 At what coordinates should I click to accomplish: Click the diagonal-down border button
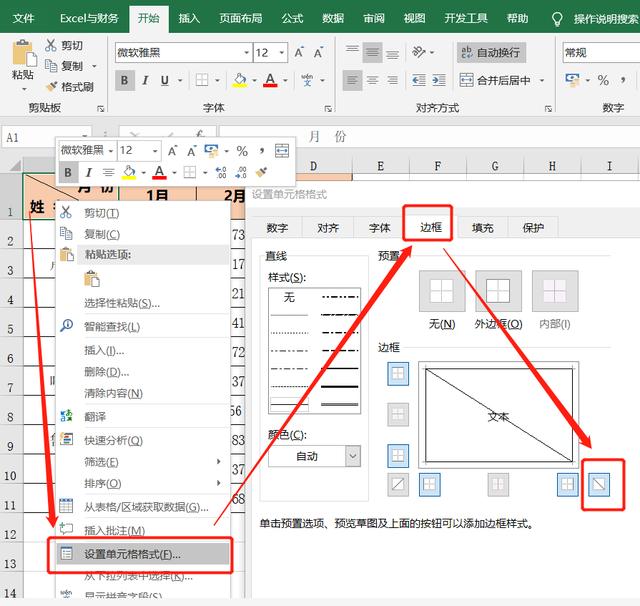599,484
